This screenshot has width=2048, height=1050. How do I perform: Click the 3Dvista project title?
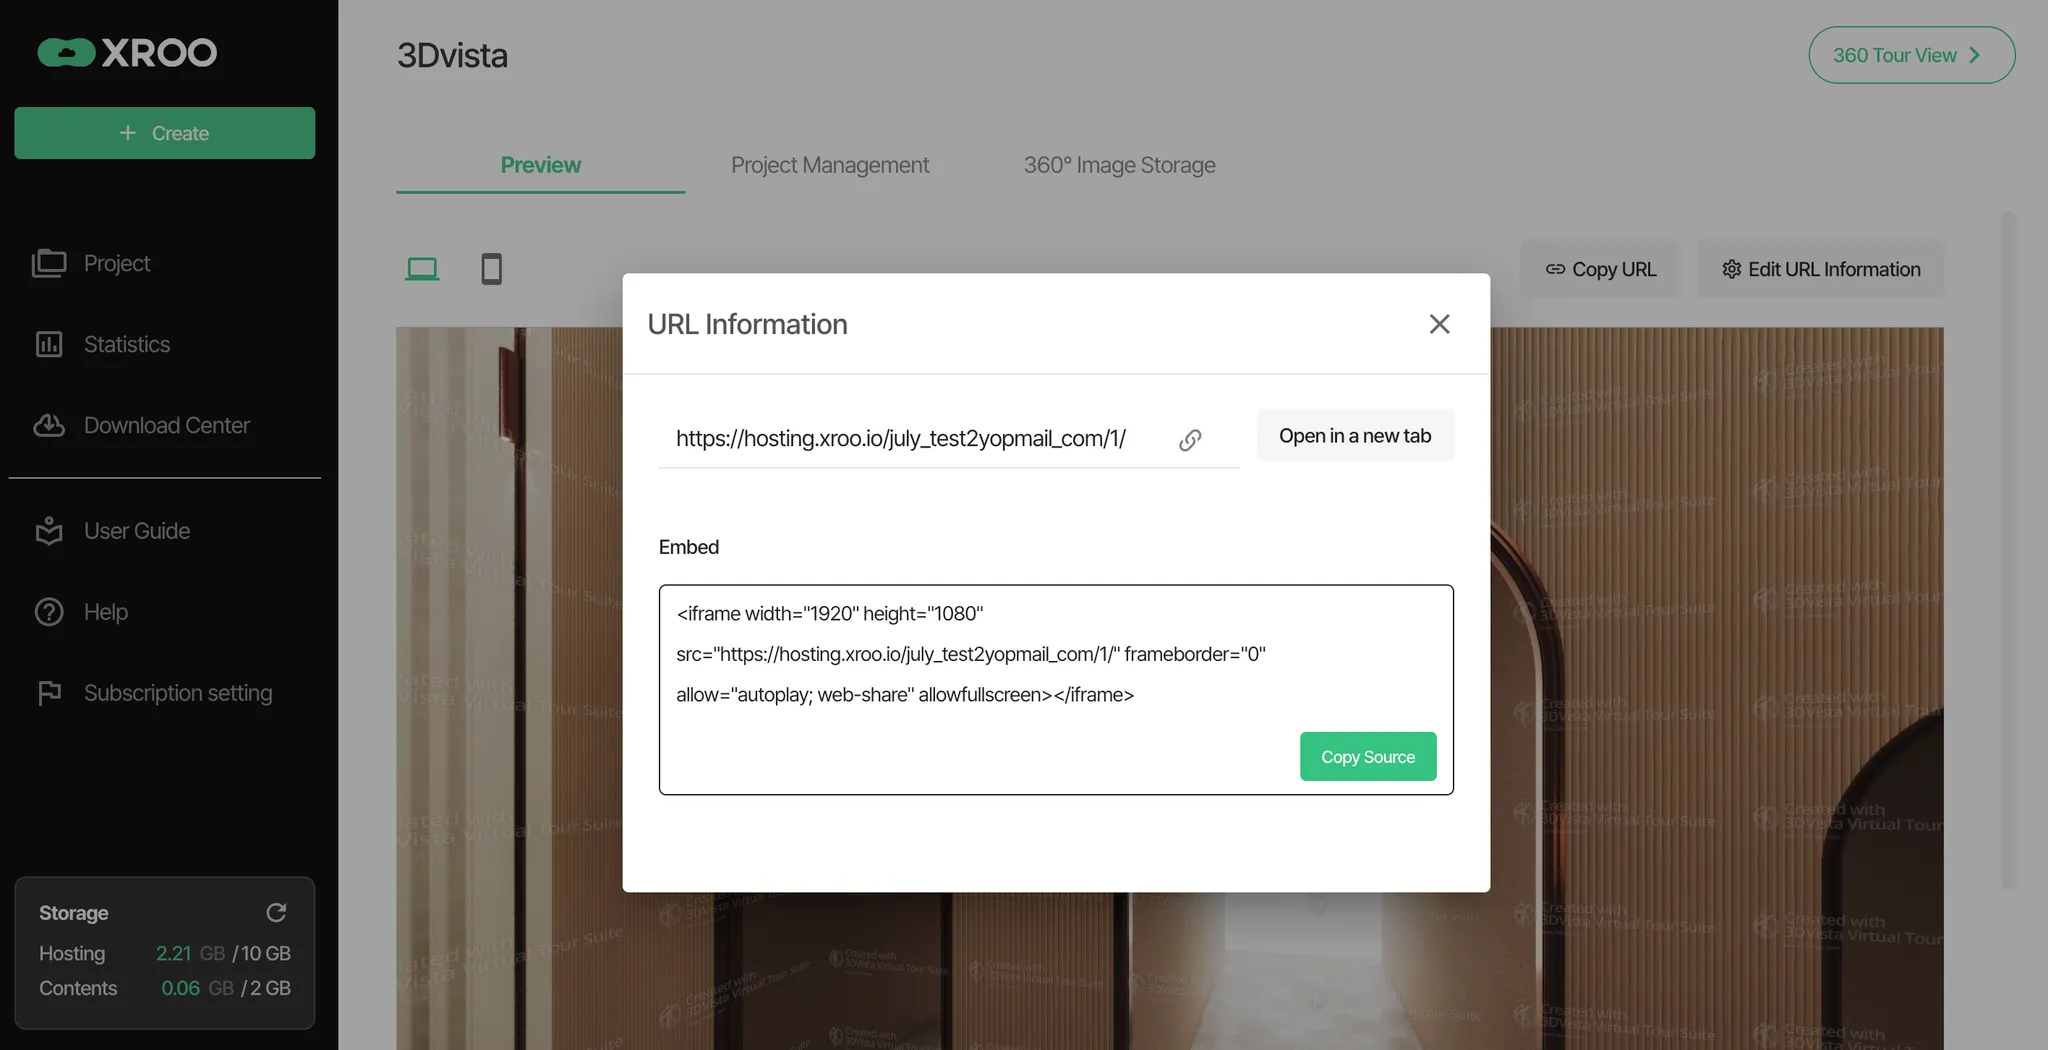(452, 55)
